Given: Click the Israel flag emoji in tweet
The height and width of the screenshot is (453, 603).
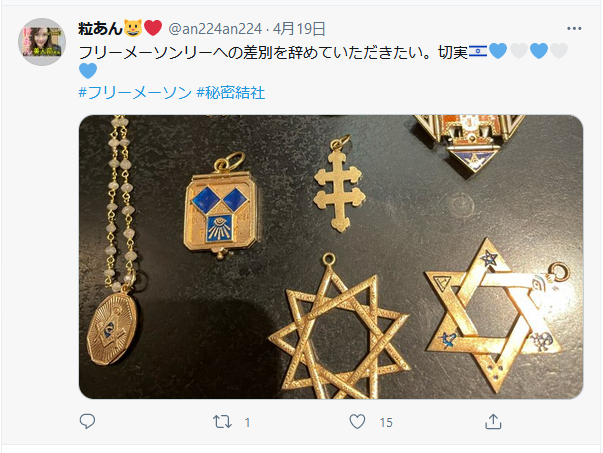Looking at the screenshot, I should [478, 51].
